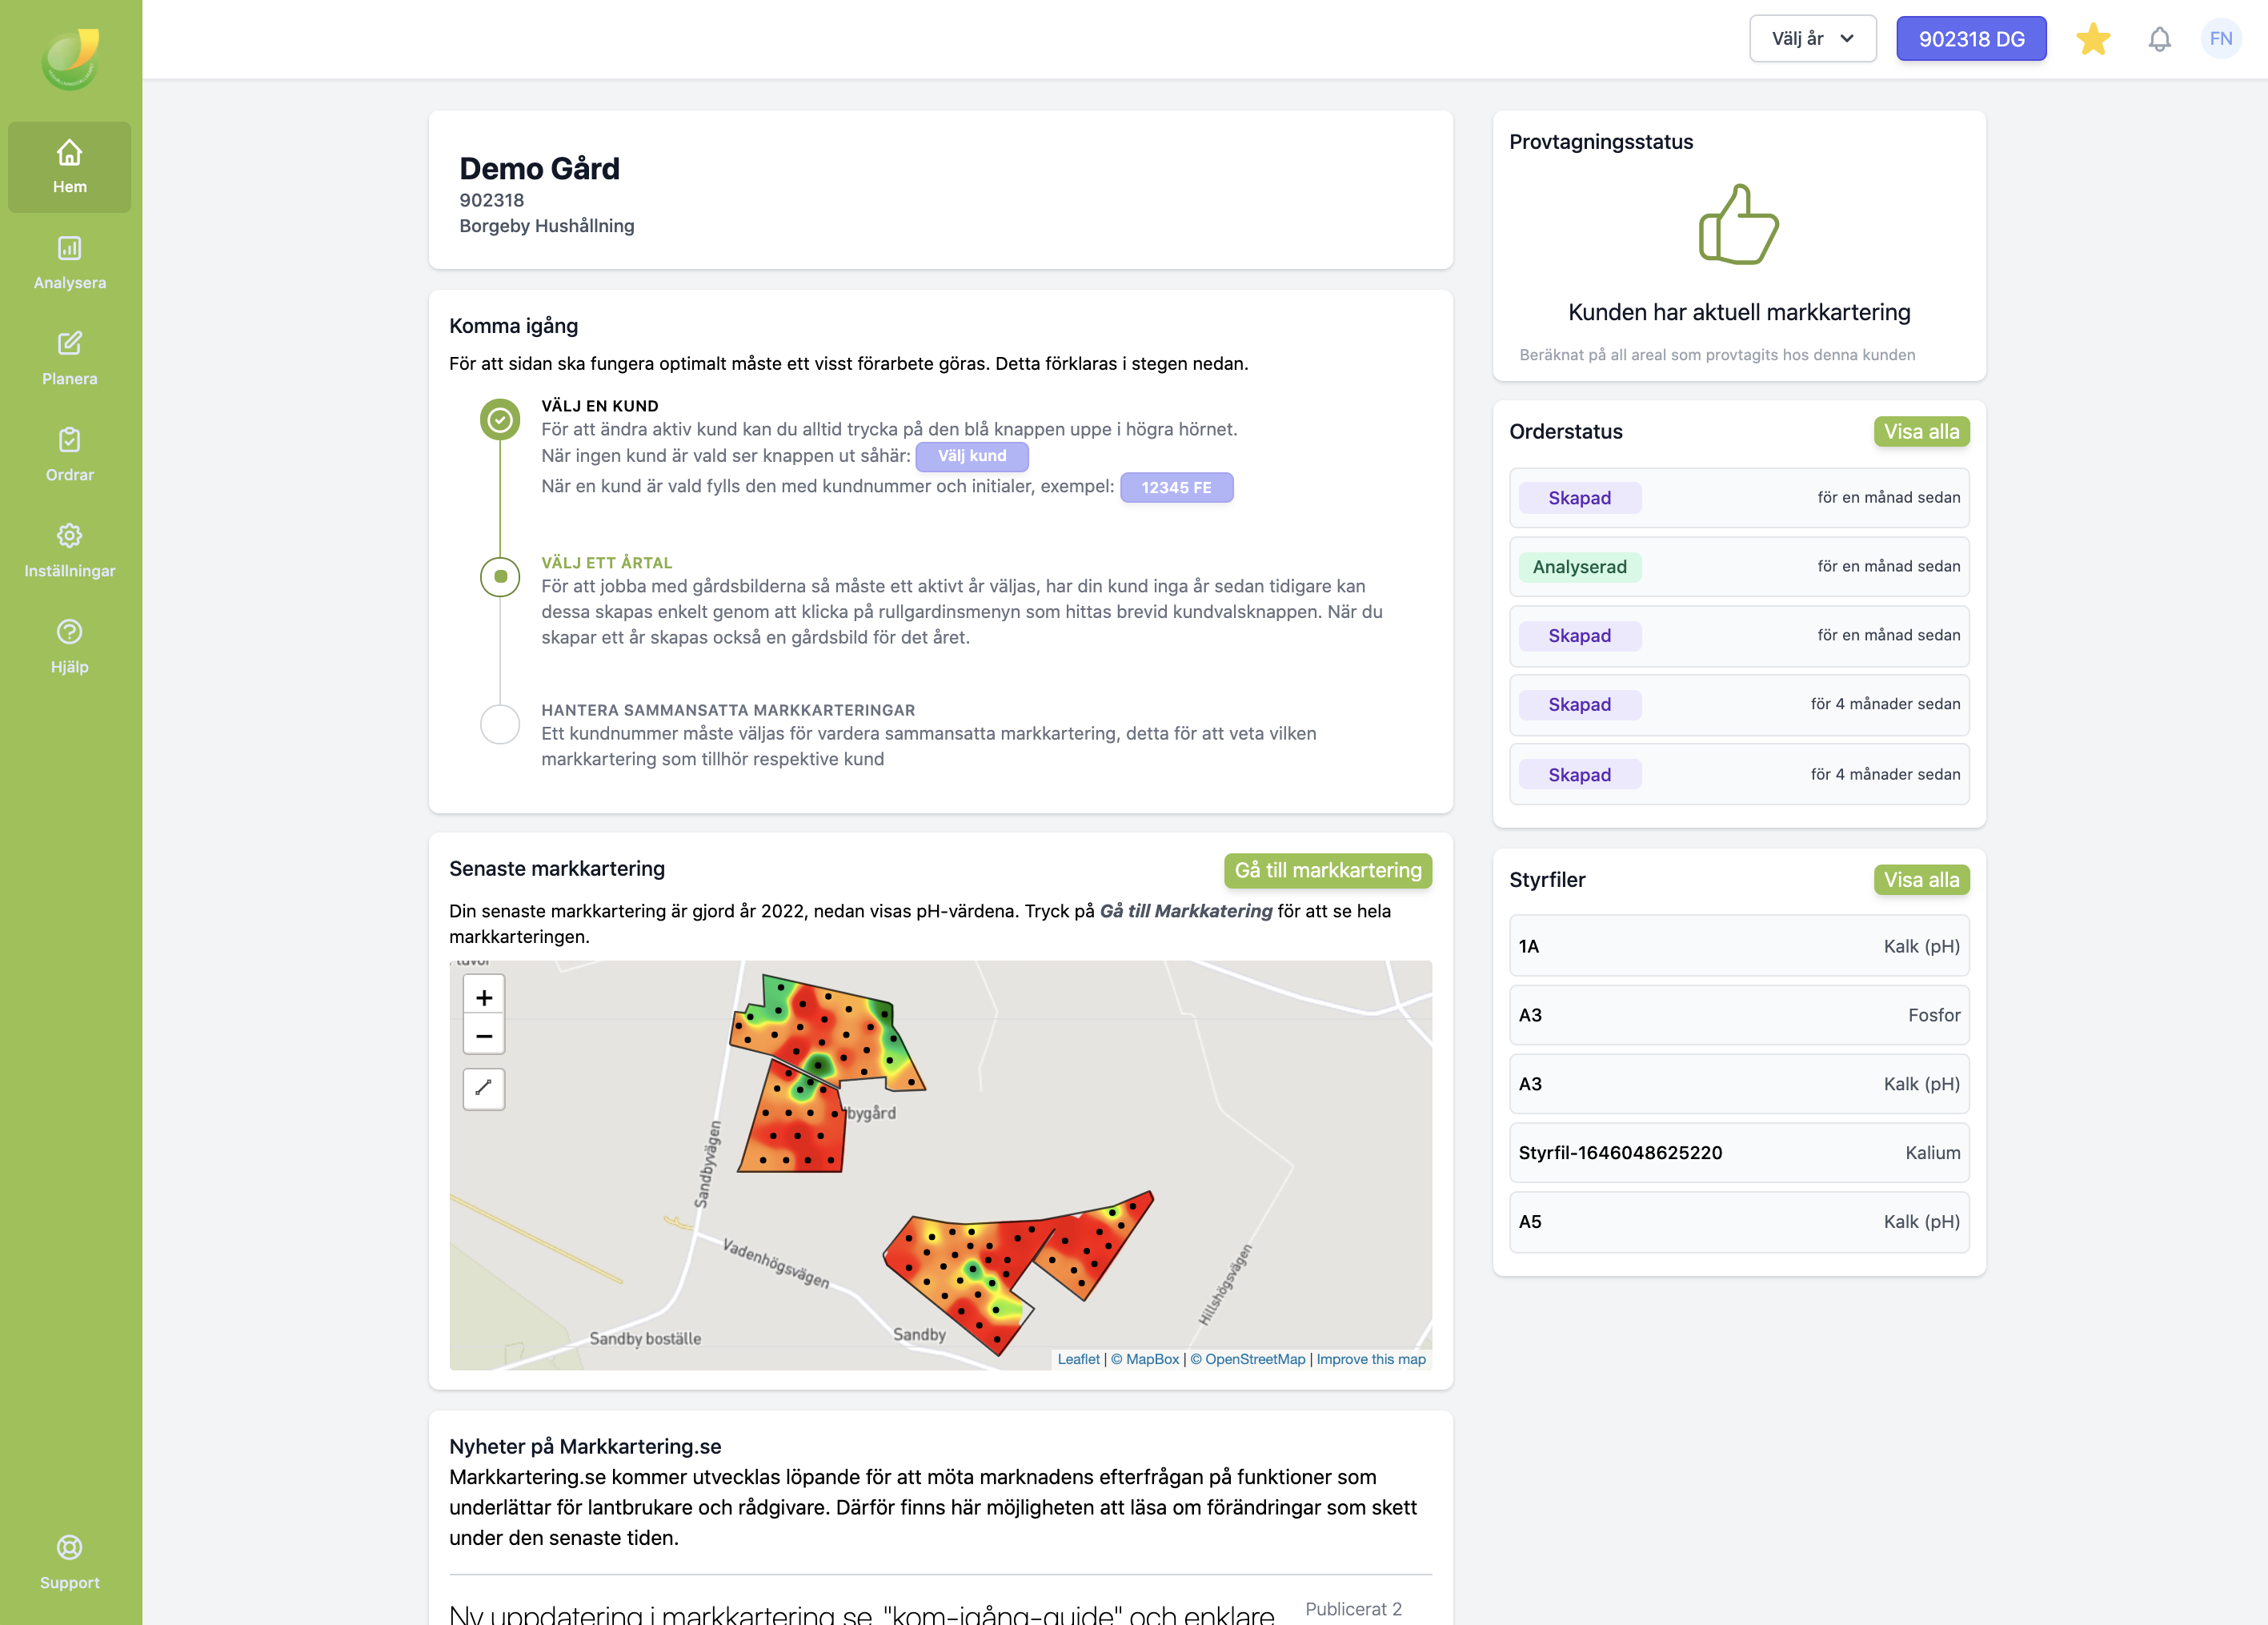
Task: Click the yellow favorite star icon
Action: click(x=2092, y=40)
